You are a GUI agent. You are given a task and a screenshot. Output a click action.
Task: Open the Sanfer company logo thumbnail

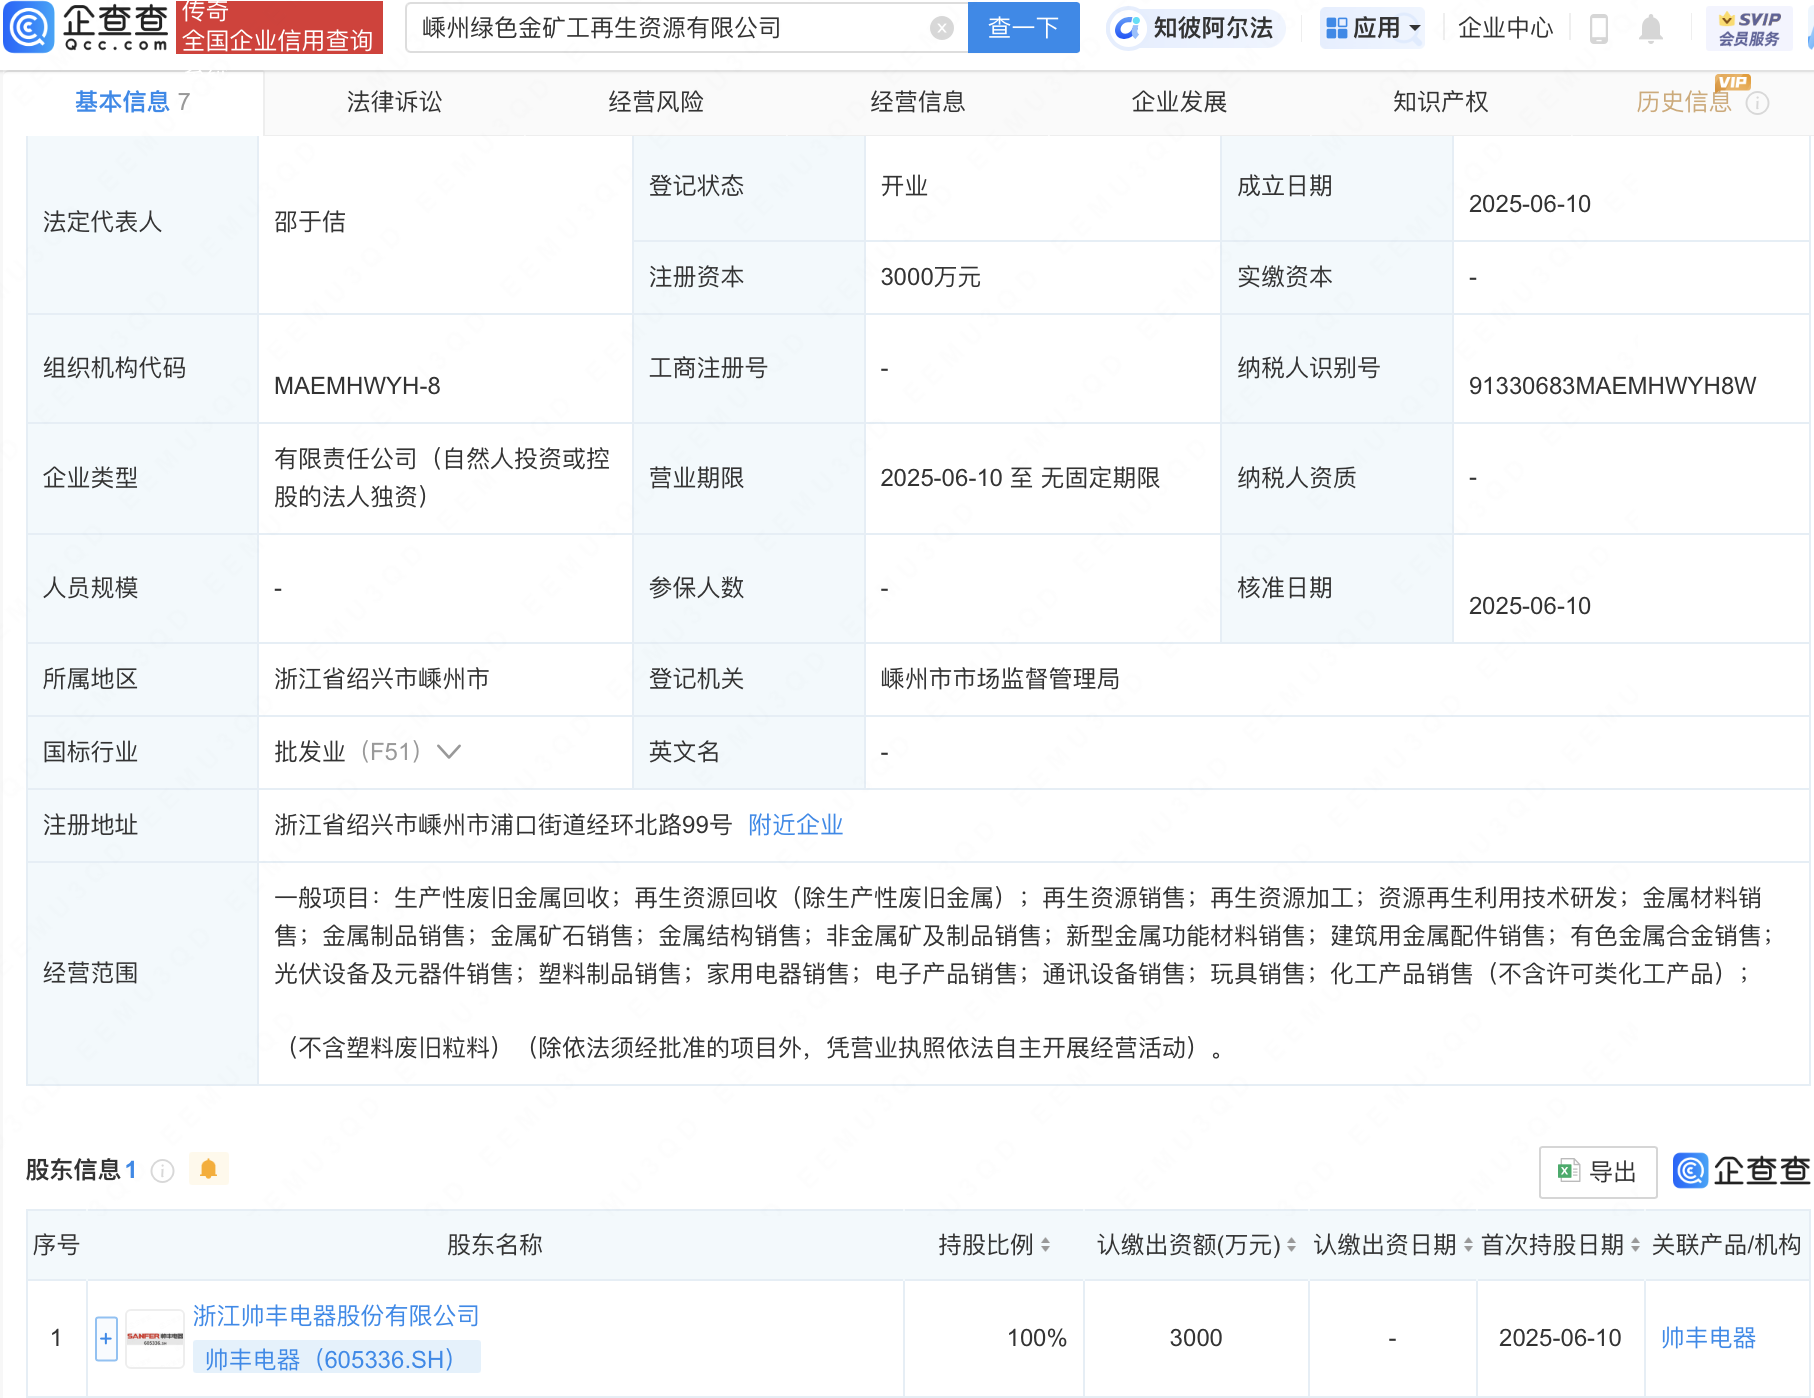pyautogui.click(x=154, y=1338)
